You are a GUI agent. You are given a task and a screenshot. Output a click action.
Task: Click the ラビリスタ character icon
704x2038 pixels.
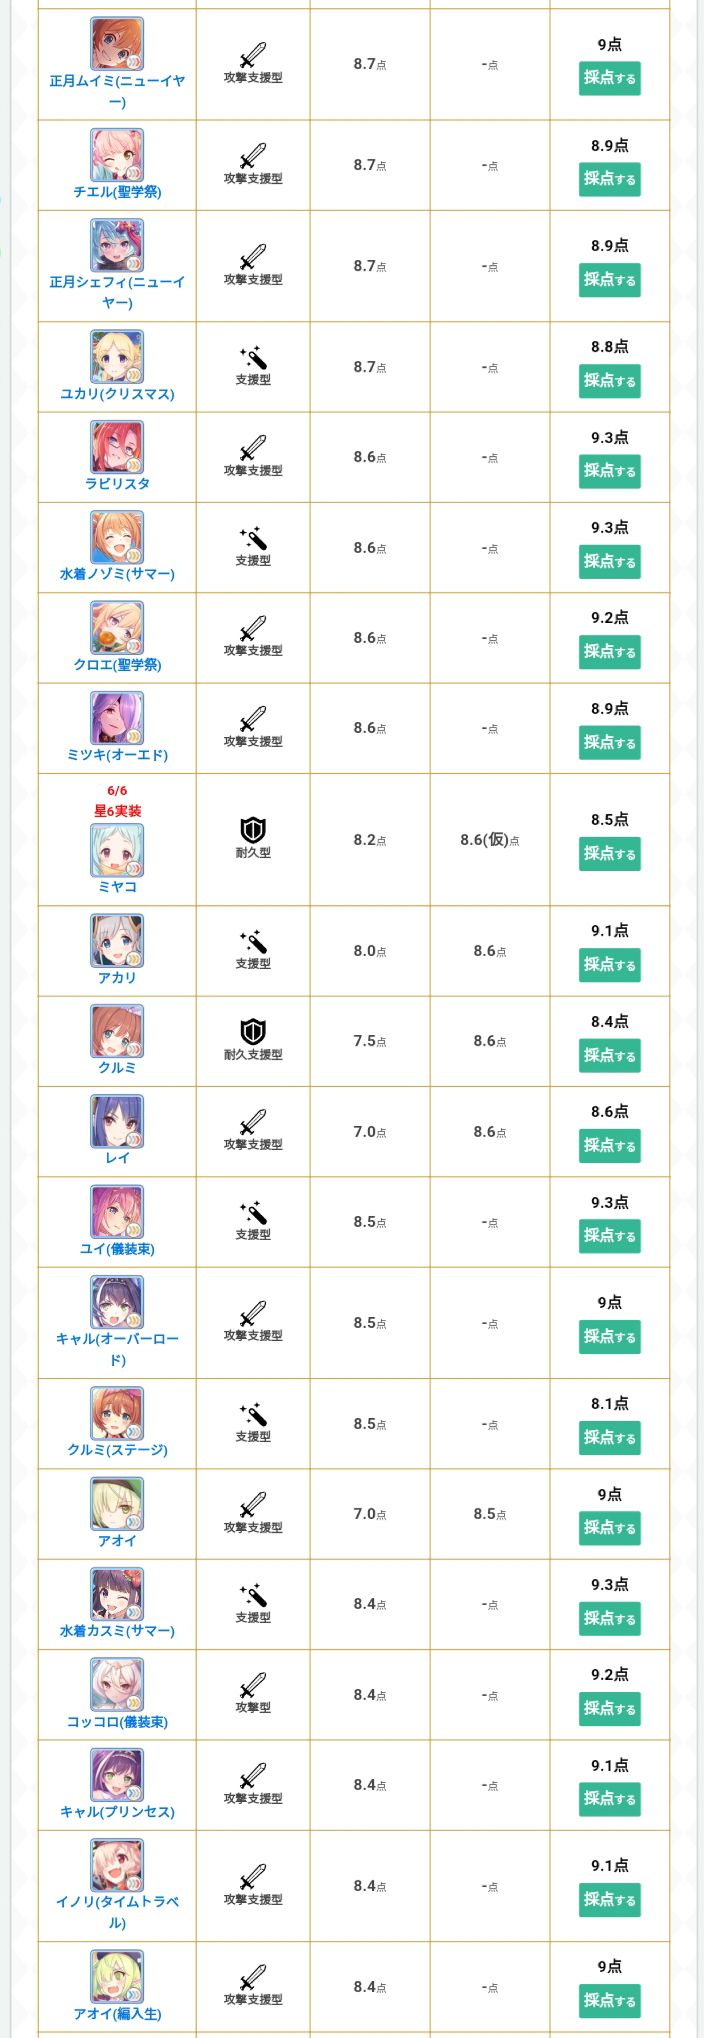[x=117, y=447]
